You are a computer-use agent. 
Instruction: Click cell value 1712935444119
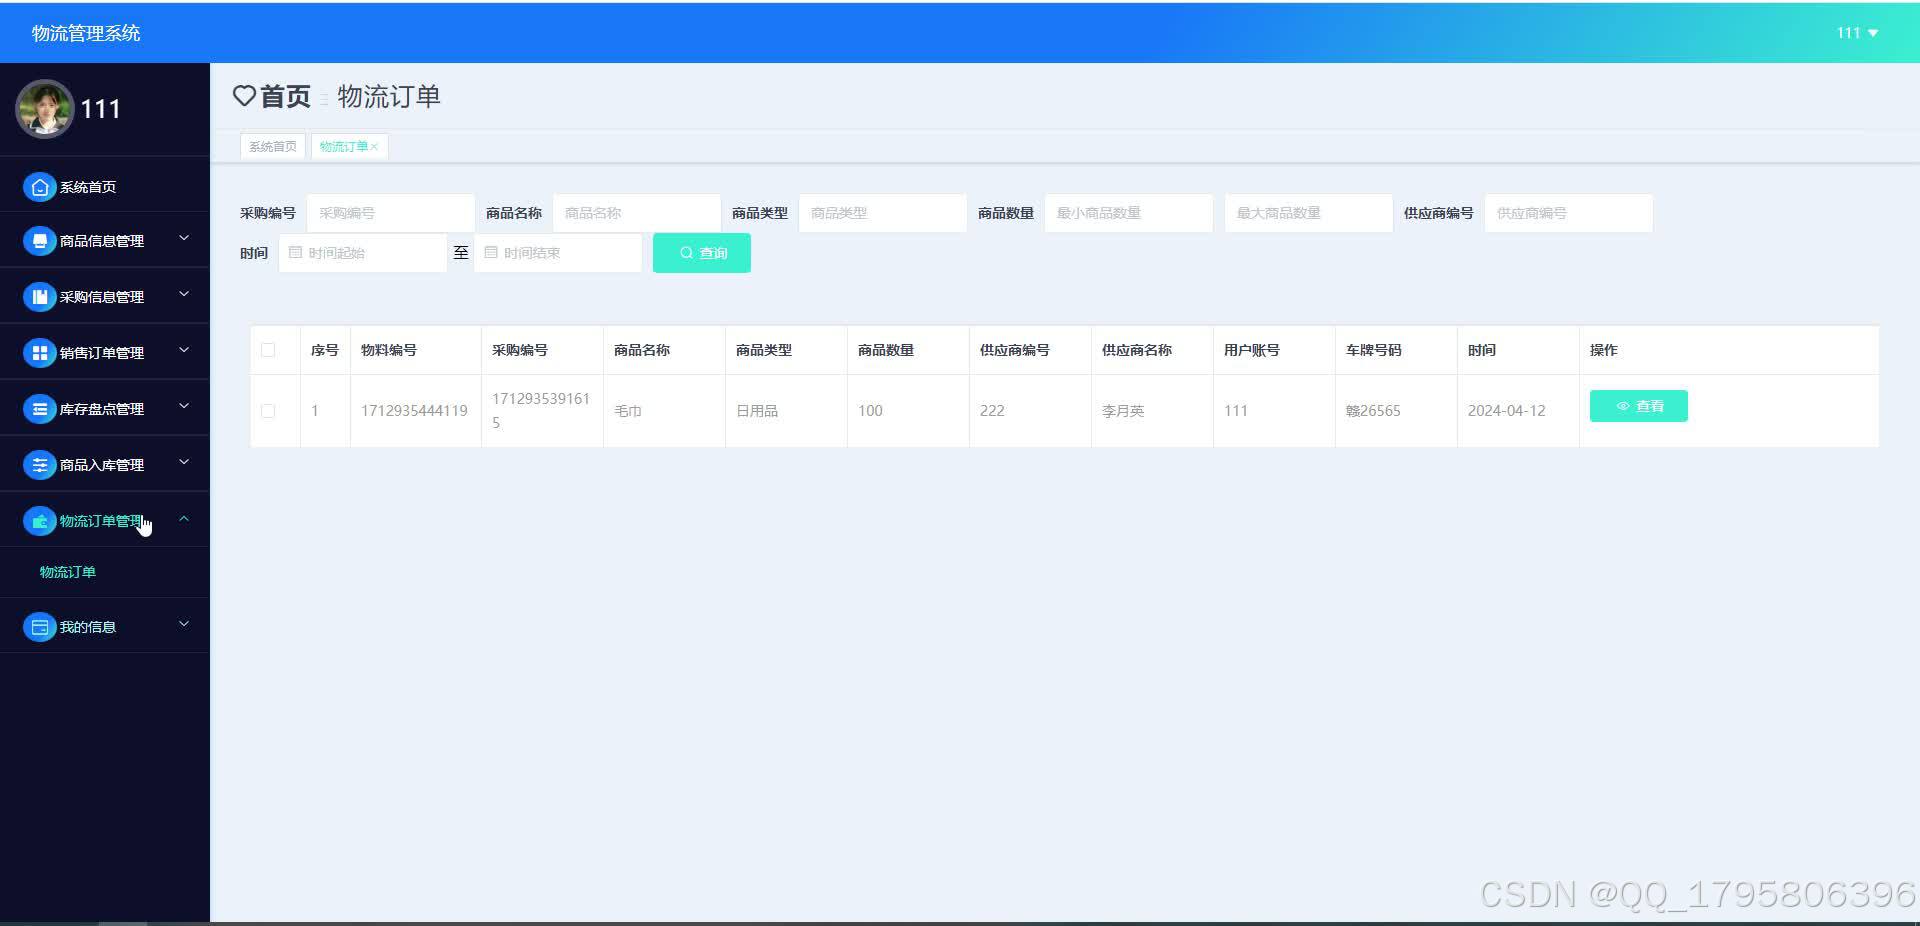point(414,411)
